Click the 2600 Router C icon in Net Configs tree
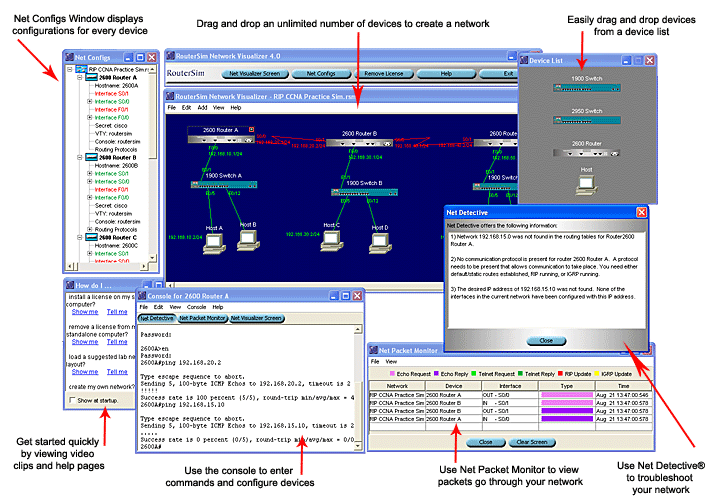Viewport: 720px width, 504px height. pyautogui.click(x=91, y=237)
